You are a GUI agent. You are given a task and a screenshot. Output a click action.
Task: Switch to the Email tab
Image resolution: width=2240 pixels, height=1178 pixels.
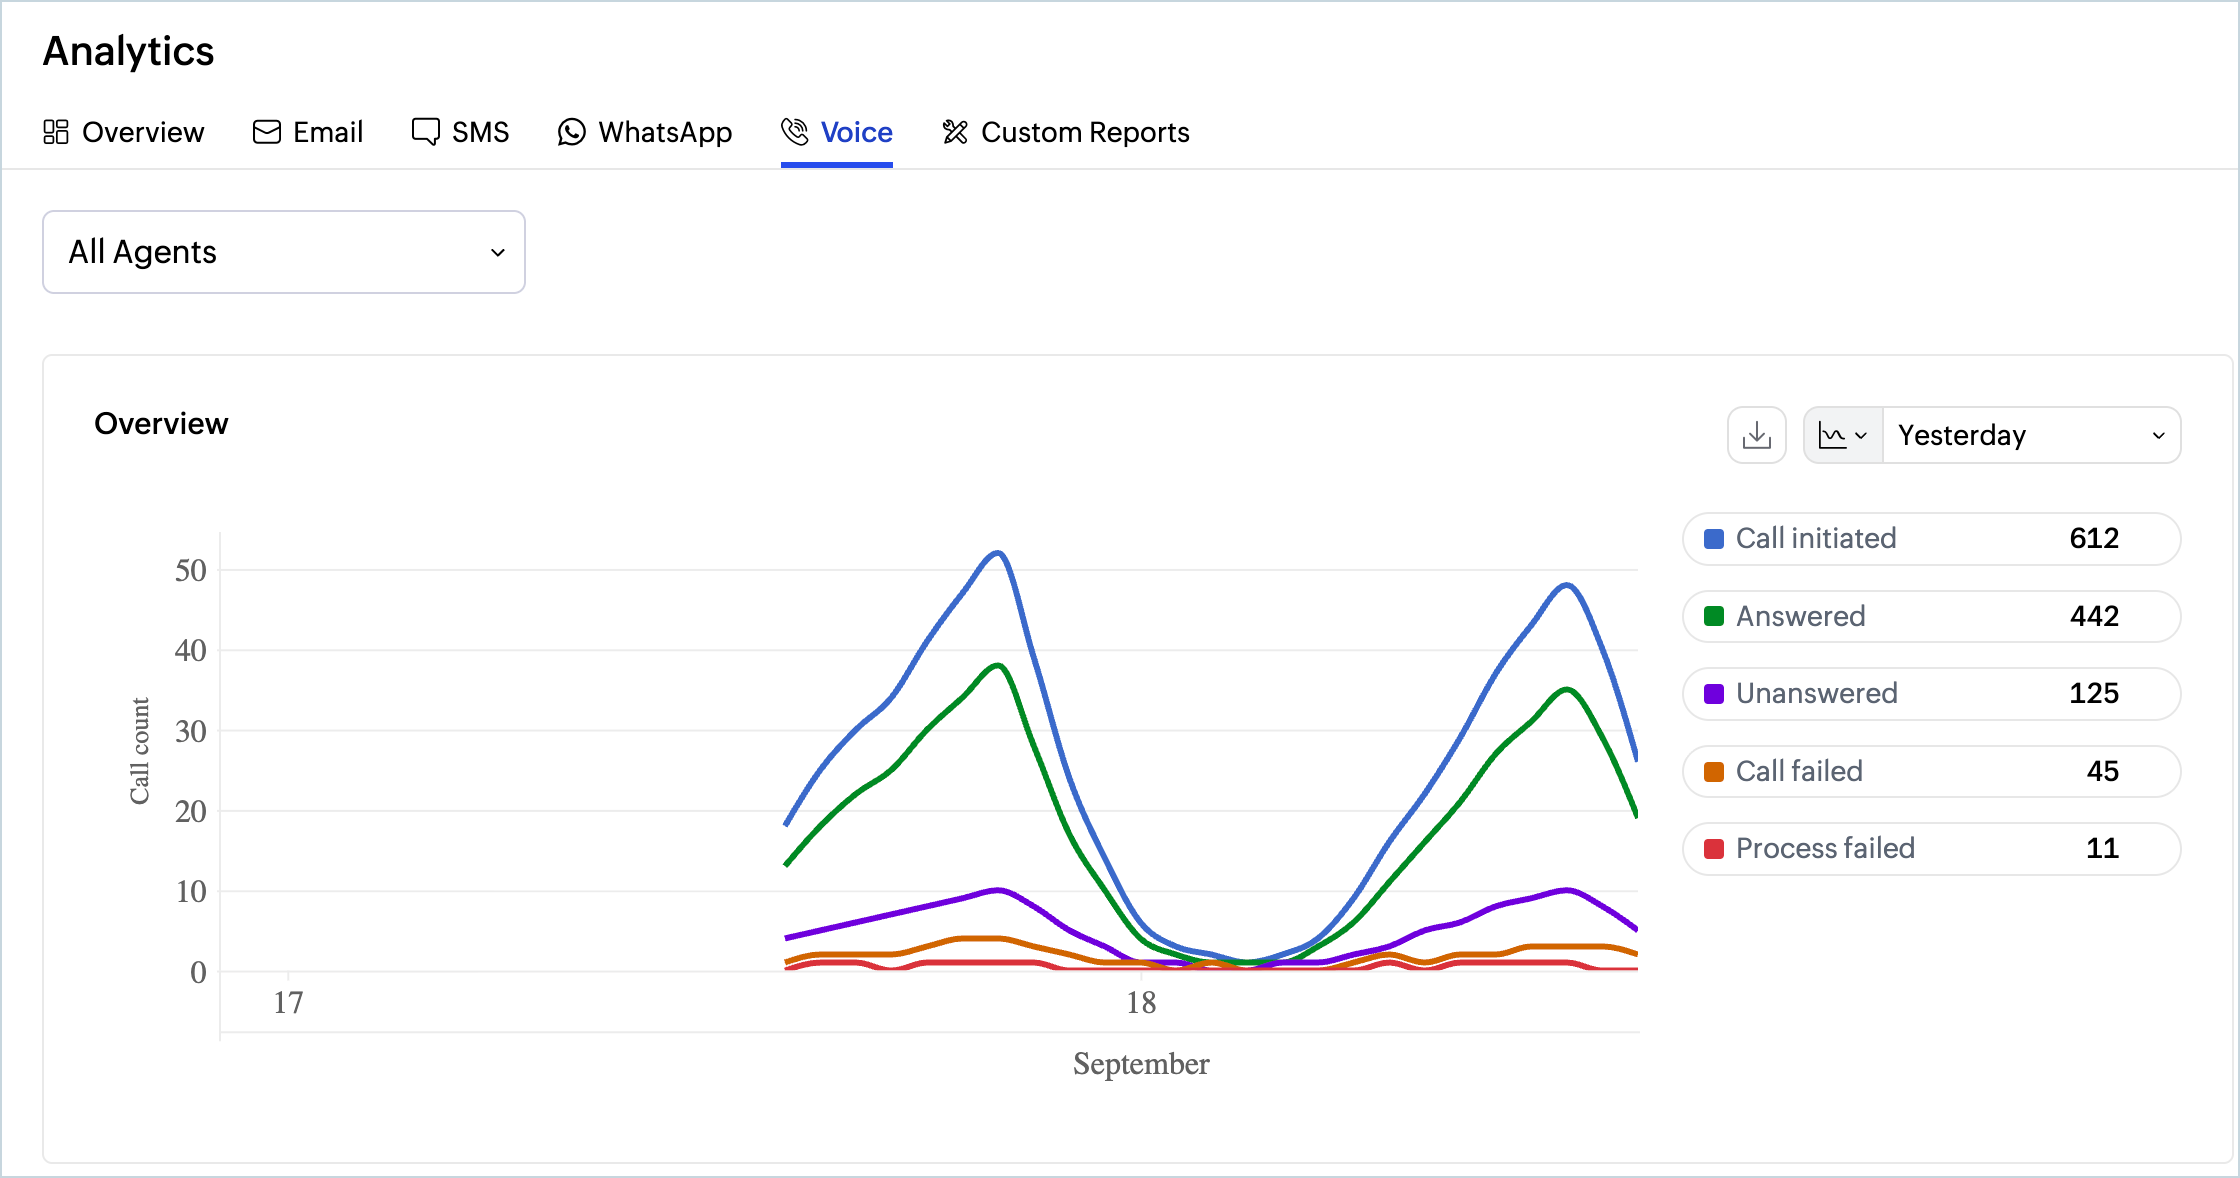coord(307,132)
